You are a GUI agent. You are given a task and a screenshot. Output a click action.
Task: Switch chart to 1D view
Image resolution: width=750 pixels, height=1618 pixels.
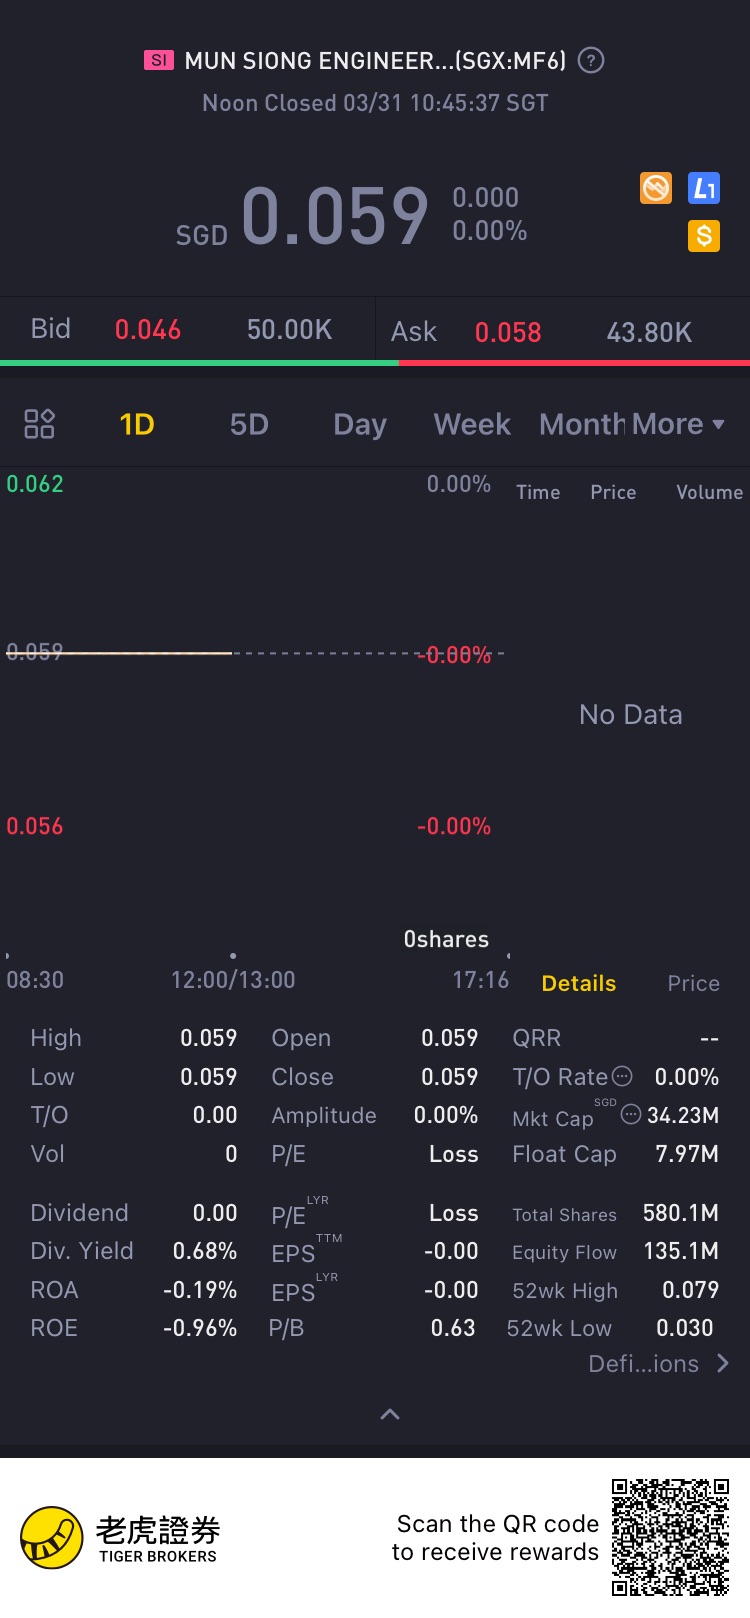137,425
